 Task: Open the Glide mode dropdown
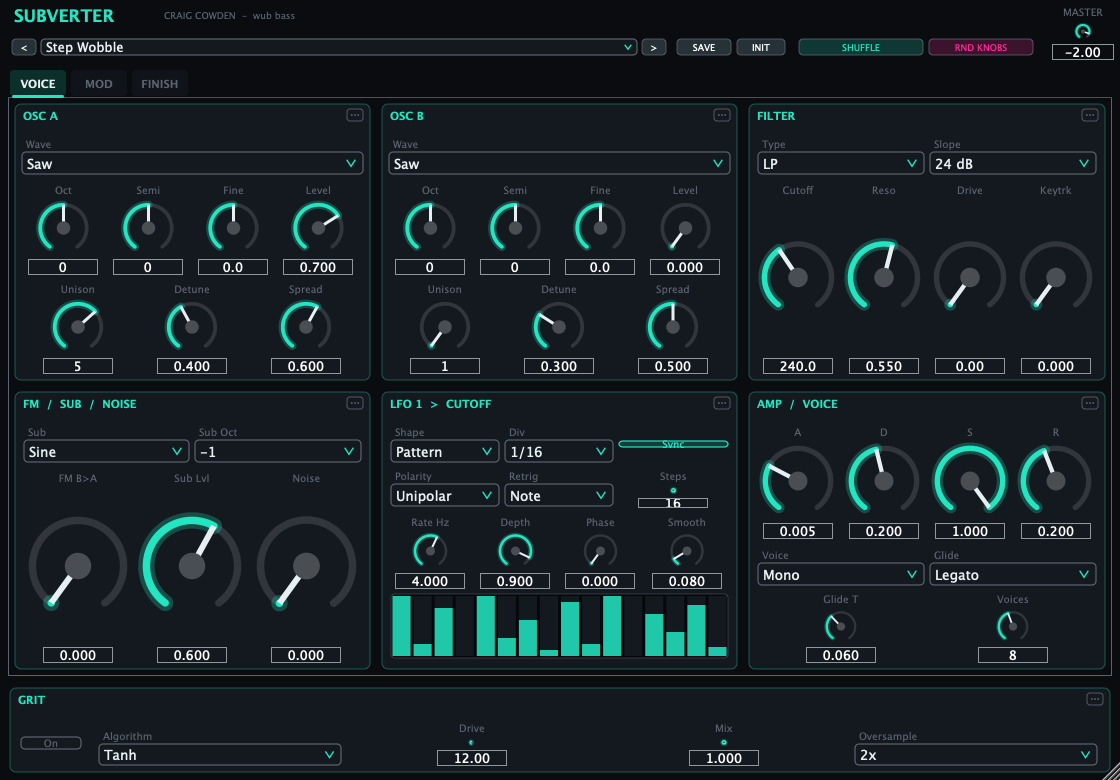(x=1012, y=574)
